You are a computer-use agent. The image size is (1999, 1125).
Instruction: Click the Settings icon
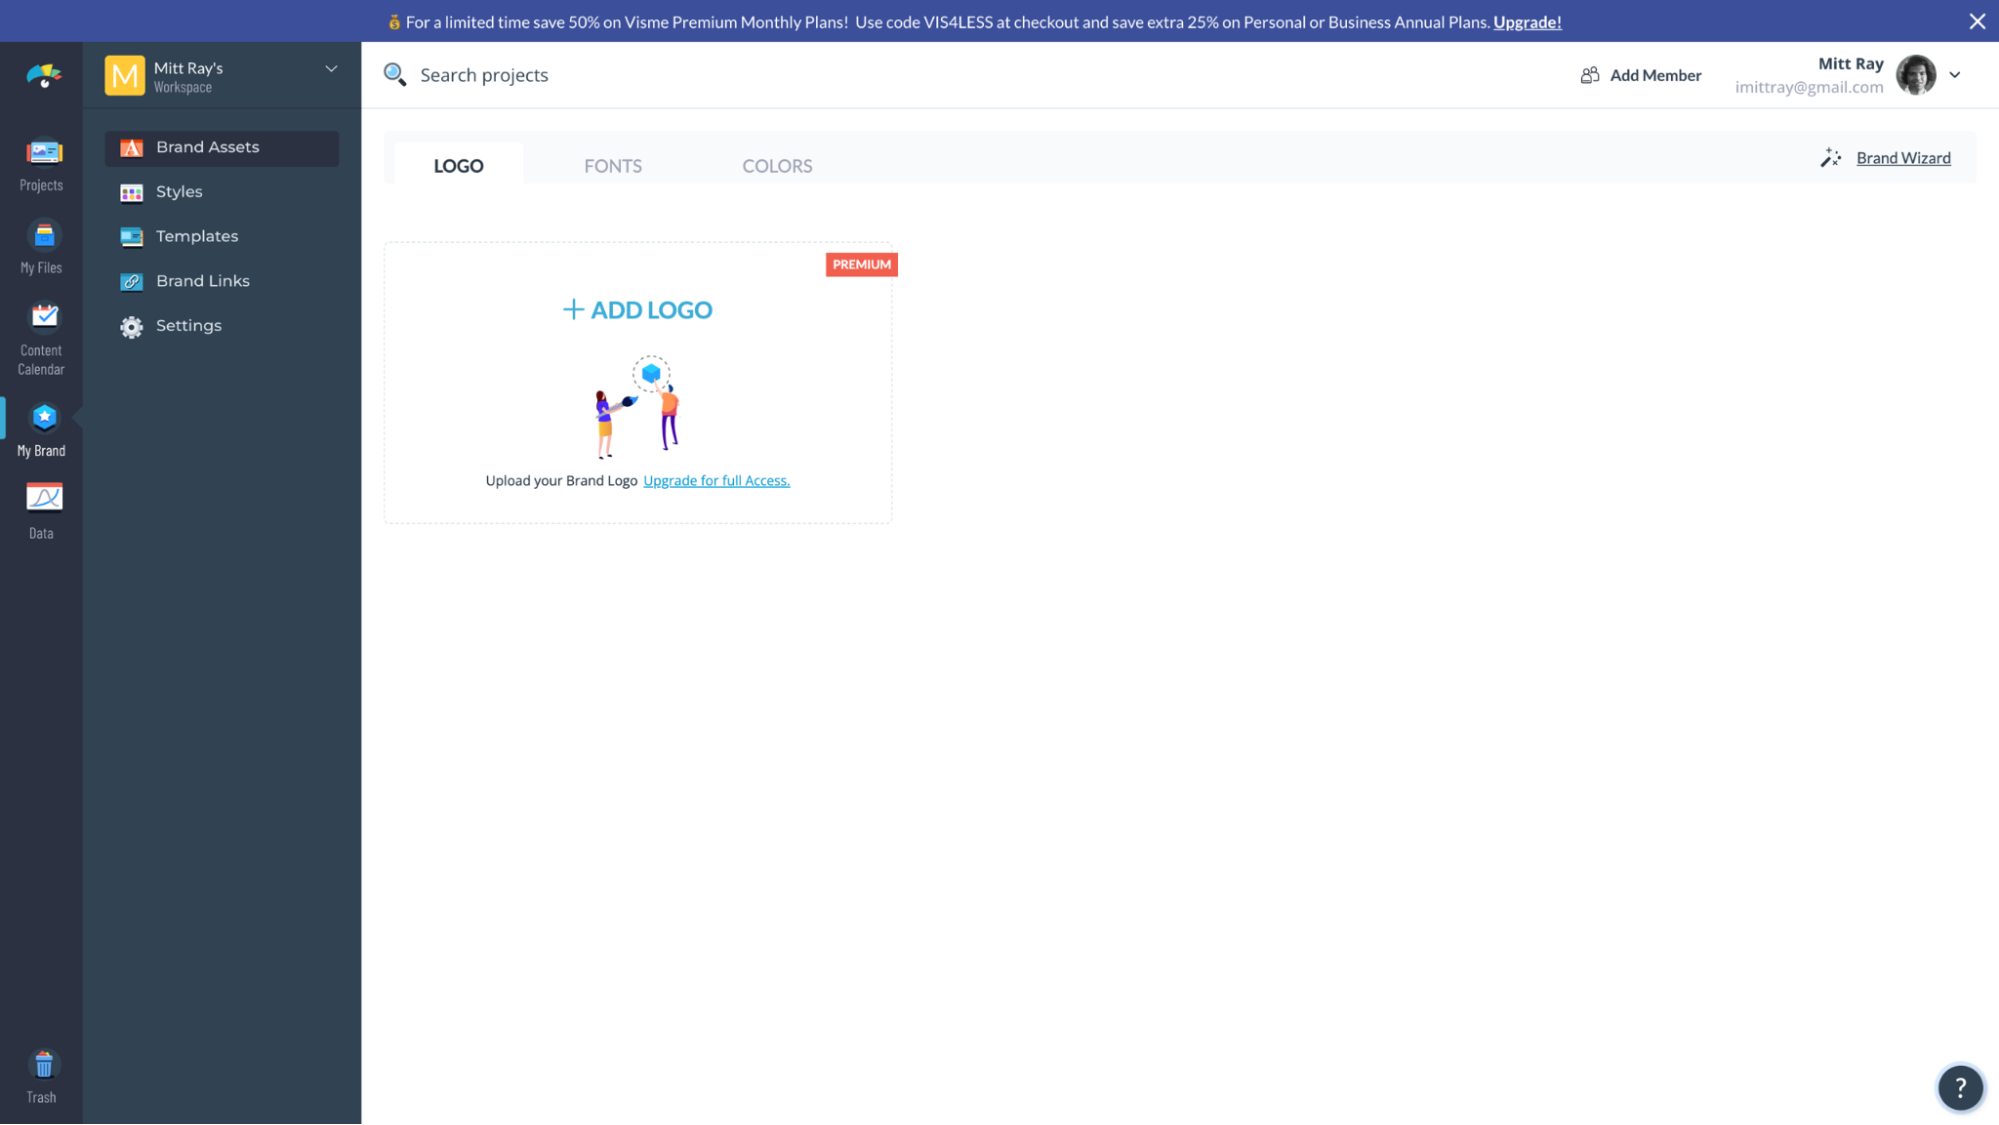132,326
